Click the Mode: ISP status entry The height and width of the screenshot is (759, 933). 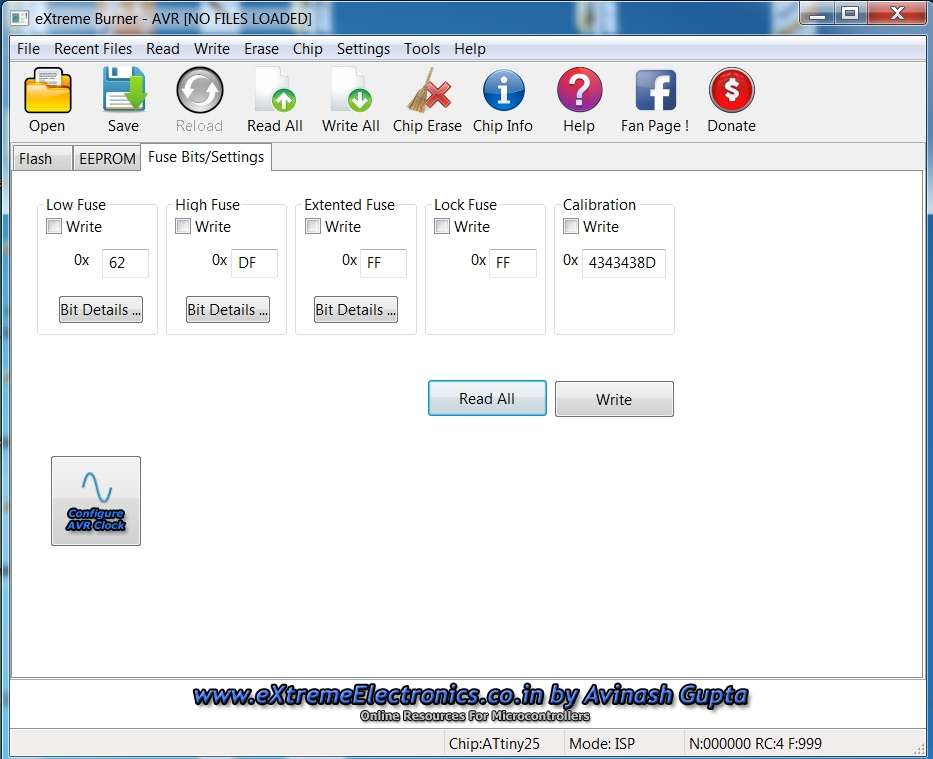602,744
